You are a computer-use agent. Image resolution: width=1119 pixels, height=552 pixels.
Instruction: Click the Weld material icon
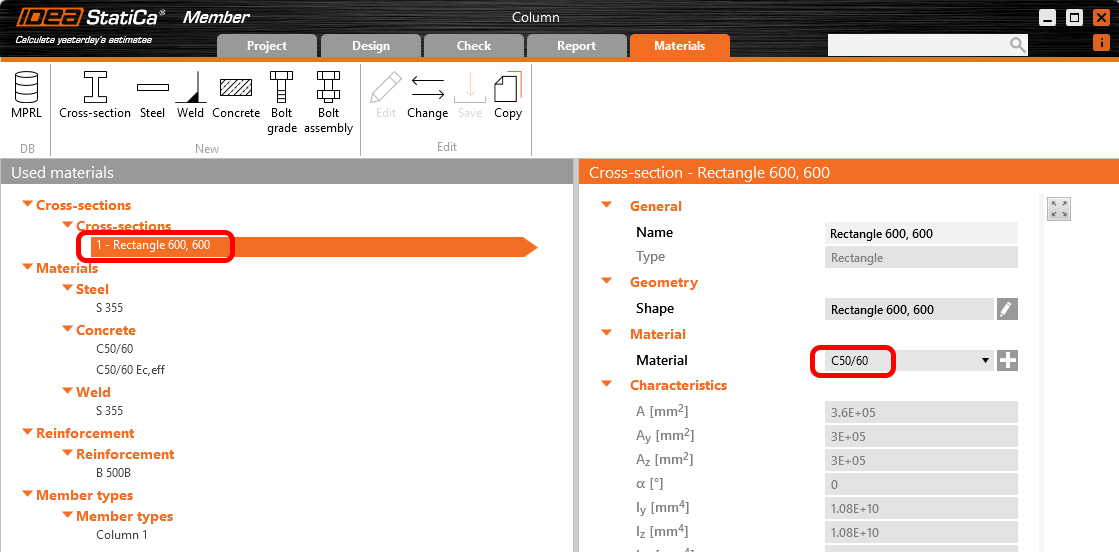coord(190,95)
